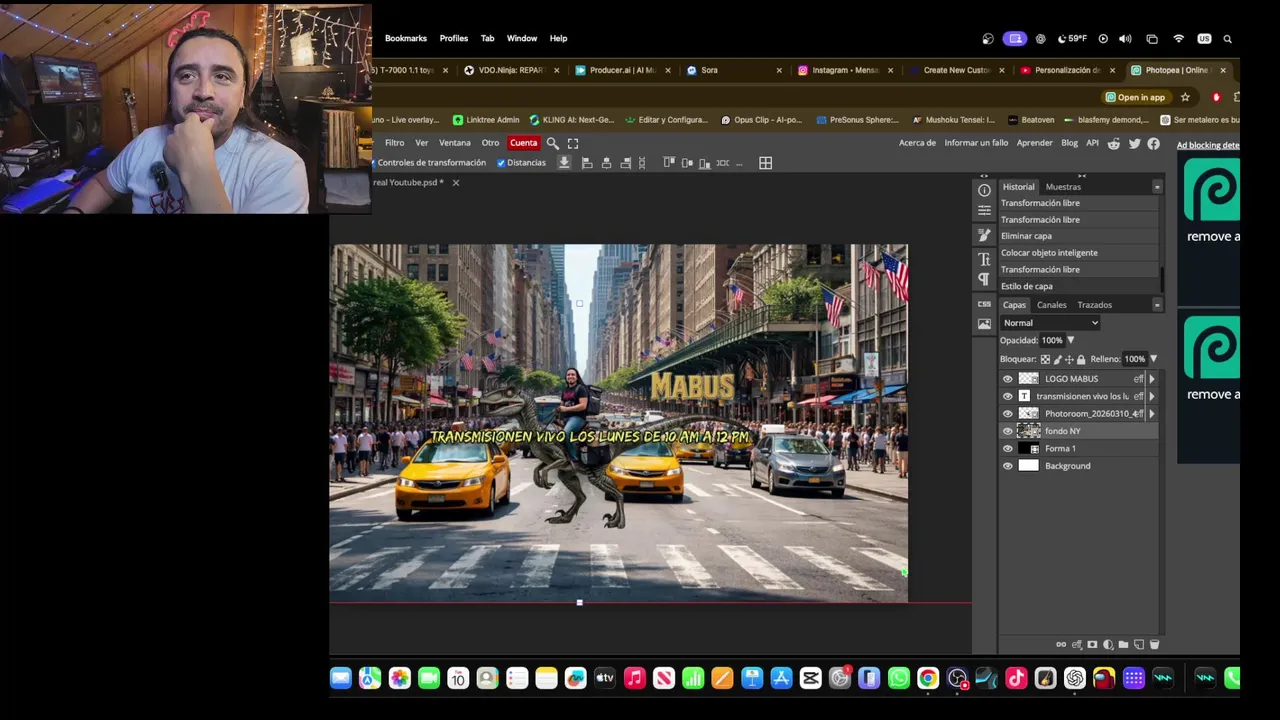
Task: Open the Blog link
Action: point(1069,143)
